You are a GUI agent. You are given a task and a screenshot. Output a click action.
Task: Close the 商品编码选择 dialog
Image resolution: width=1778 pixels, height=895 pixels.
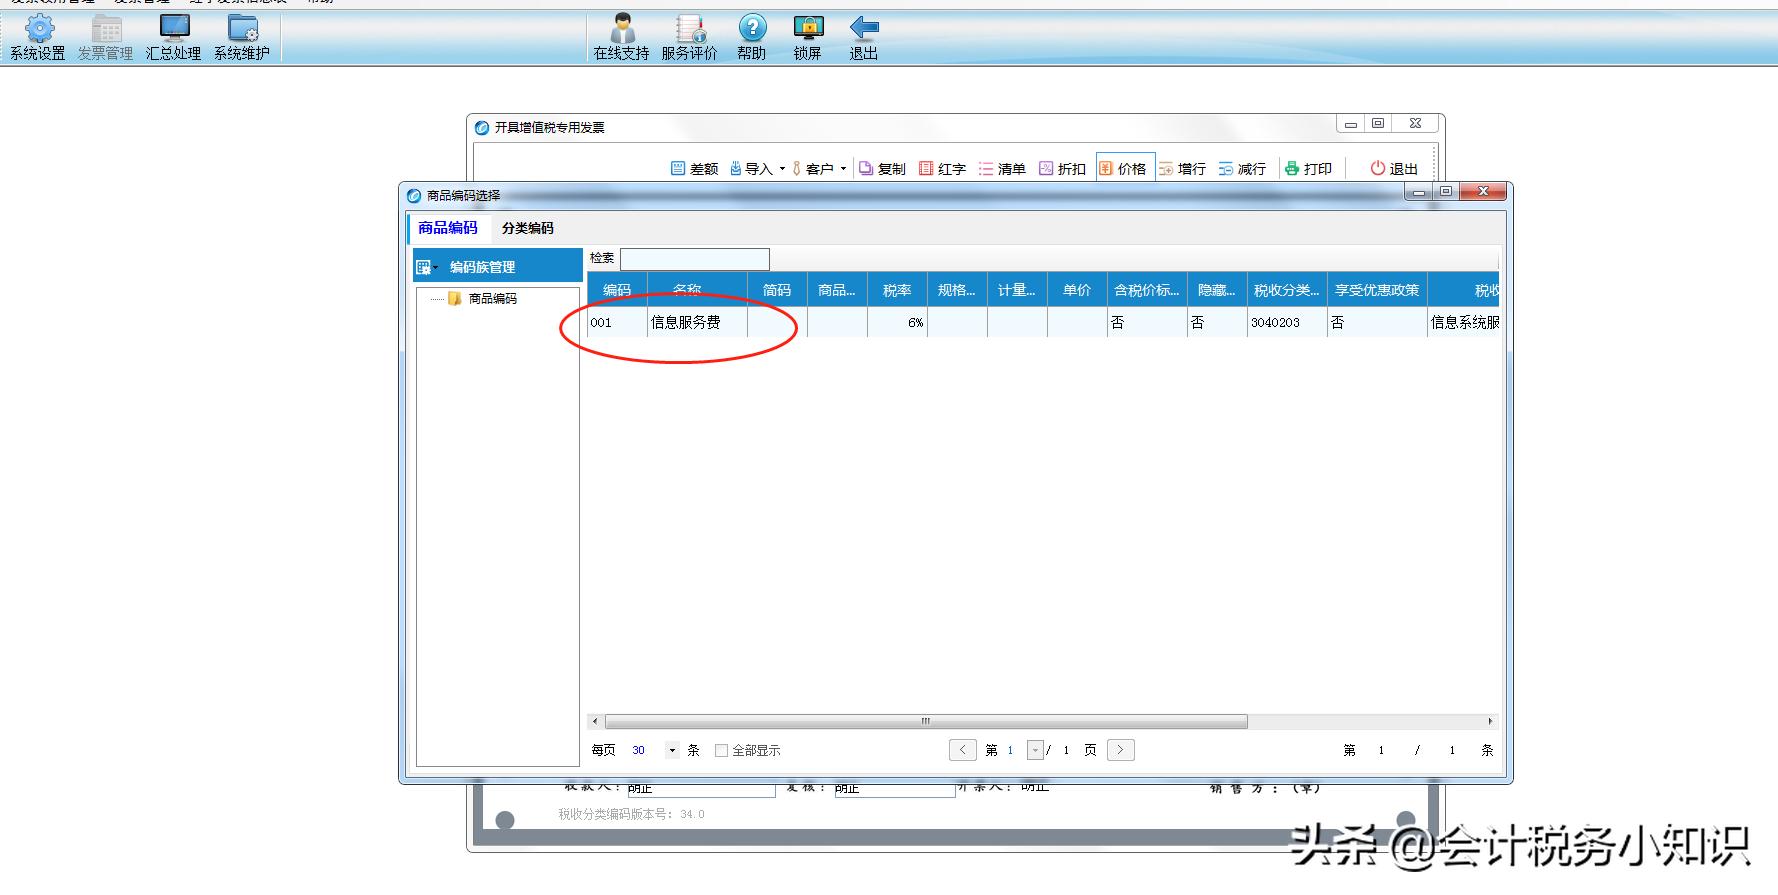1483,191
